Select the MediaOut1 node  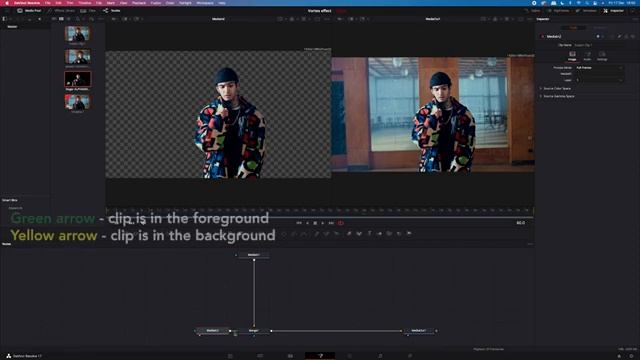419,331
